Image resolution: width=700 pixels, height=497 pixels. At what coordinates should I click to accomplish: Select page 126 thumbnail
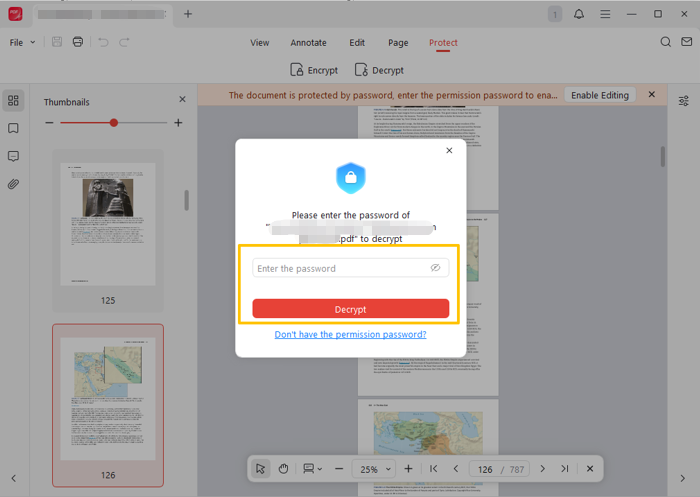click(108, 405)
